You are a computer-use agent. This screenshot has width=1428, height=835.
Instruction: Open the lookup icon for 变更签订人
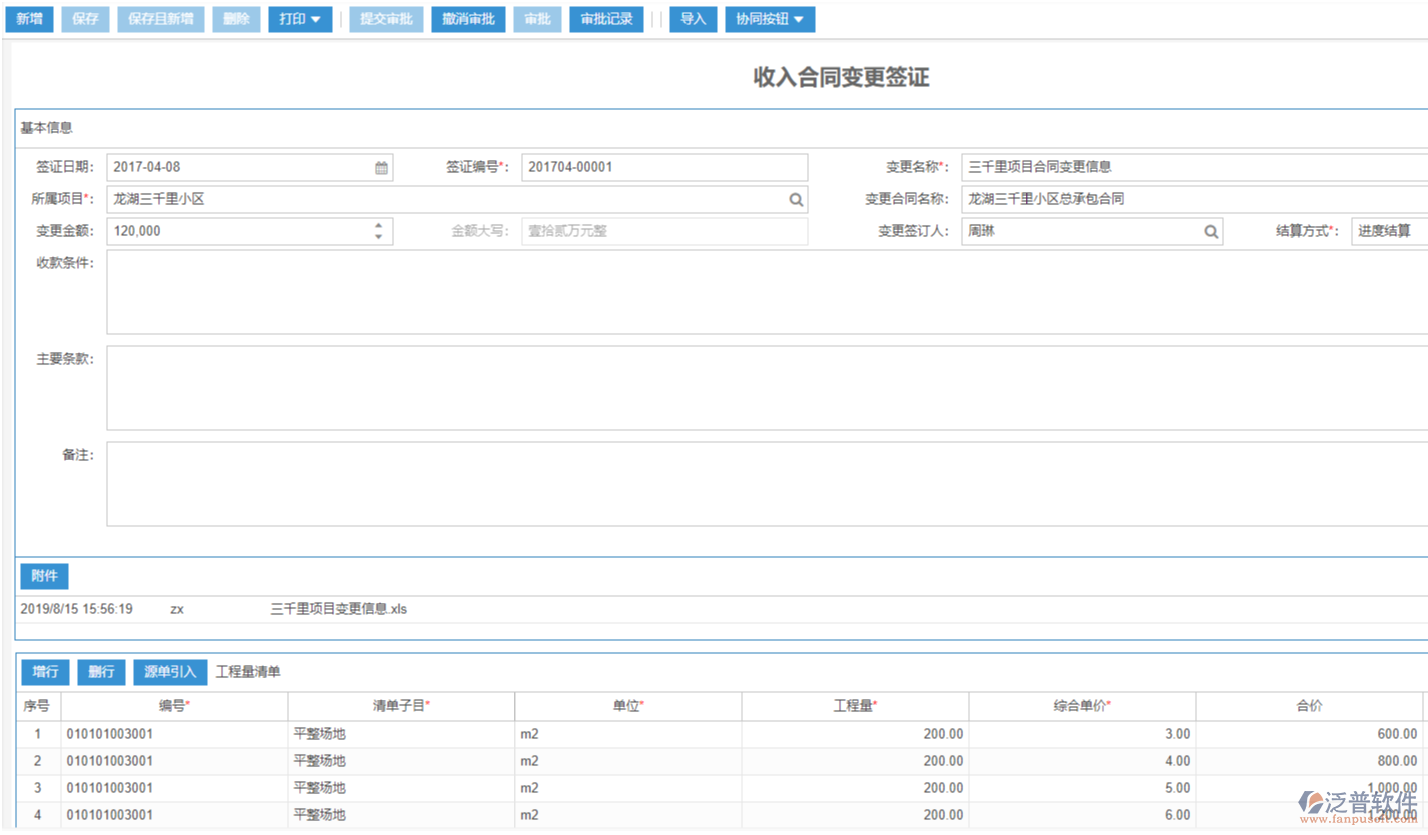(x=1211, y=231)
